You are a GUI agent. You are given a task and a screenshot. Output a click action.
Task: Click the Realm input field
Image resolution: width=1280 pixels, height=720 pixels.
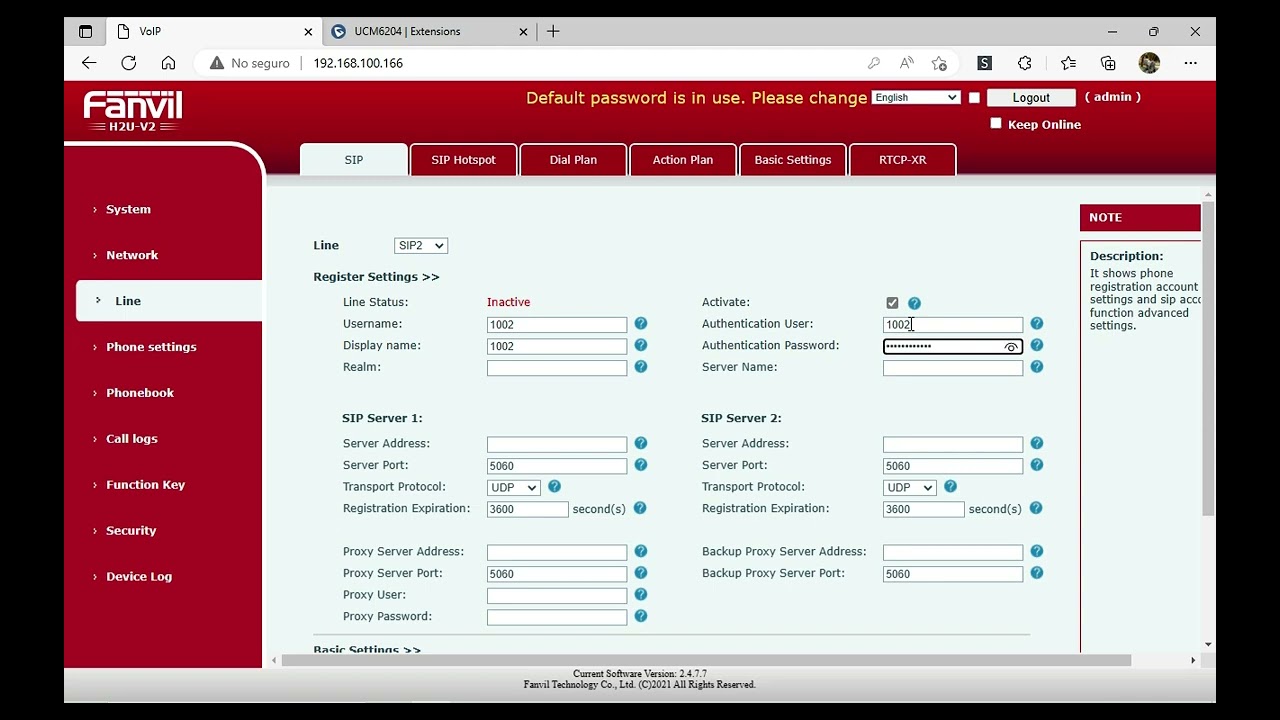tap(557, 368)
